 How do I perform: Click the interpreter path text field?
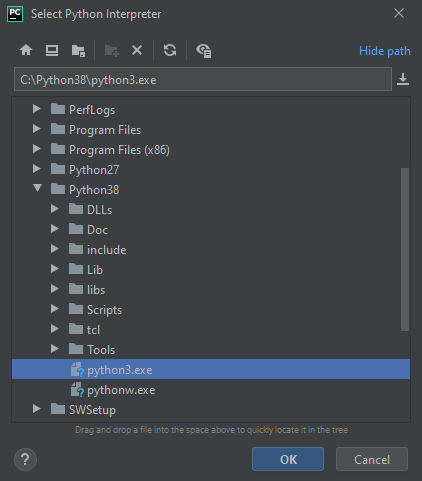click(203, 79)
